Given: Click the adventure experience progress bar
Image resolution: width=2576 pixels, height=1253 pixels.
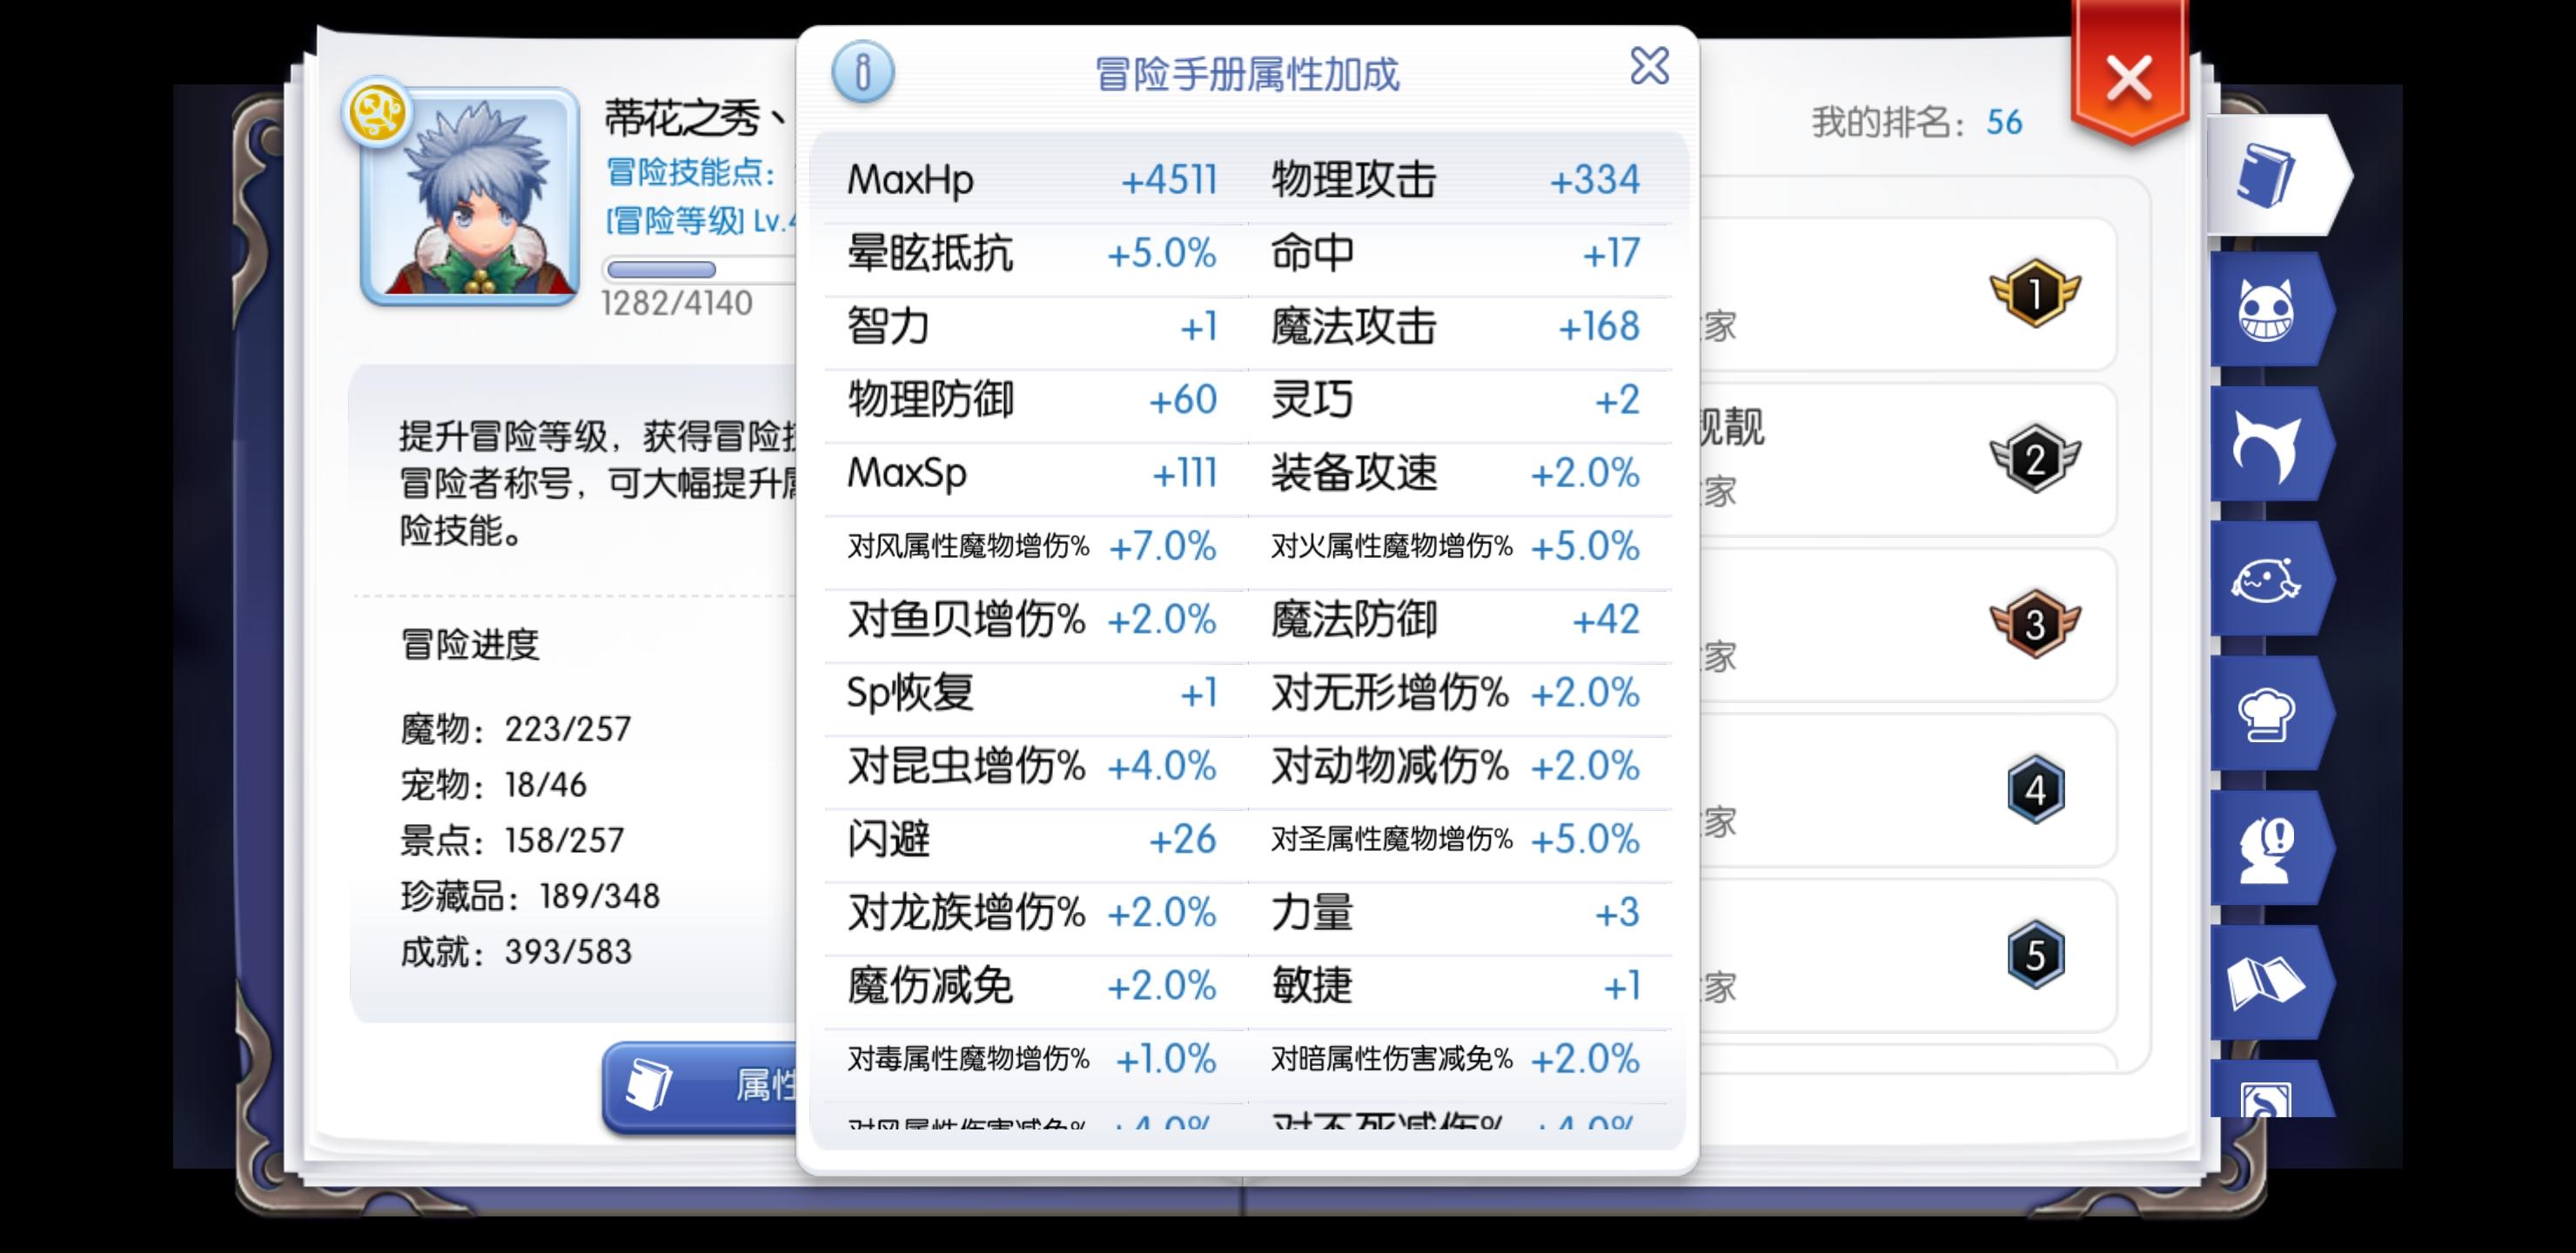Looking at the screenshot, I should click(700, 270).
